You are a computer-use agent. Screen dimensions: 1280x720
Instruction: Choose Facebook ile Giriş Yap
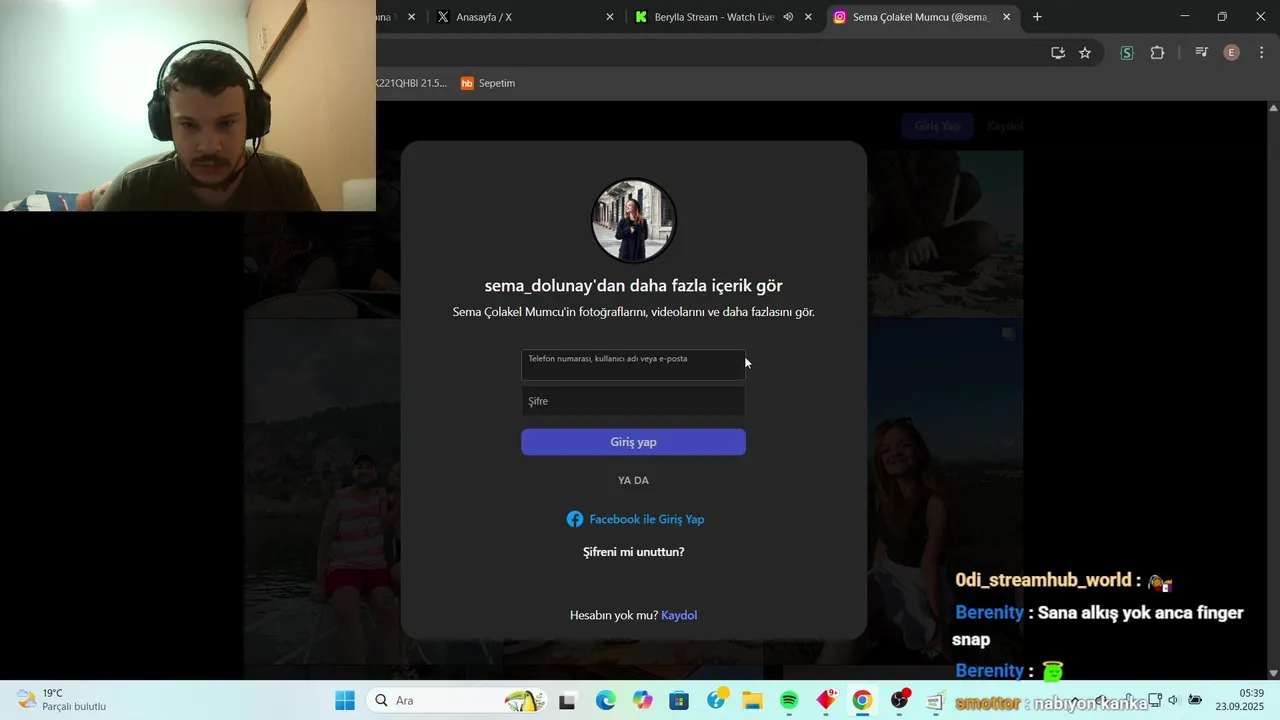point(635,519)
